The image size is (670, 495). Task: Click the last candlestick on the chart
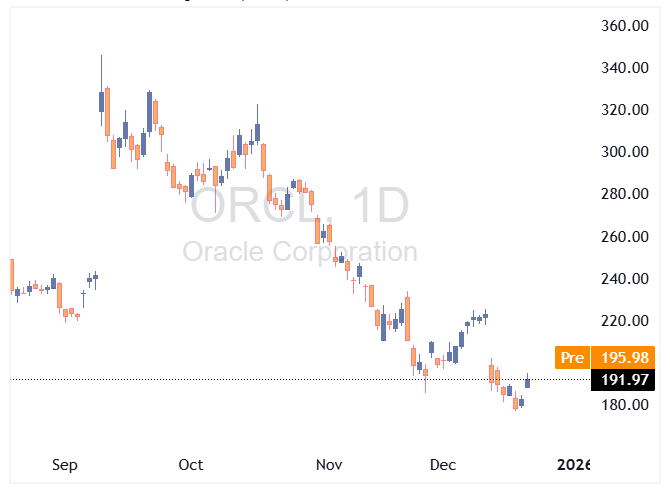click(x=528, y=381)
